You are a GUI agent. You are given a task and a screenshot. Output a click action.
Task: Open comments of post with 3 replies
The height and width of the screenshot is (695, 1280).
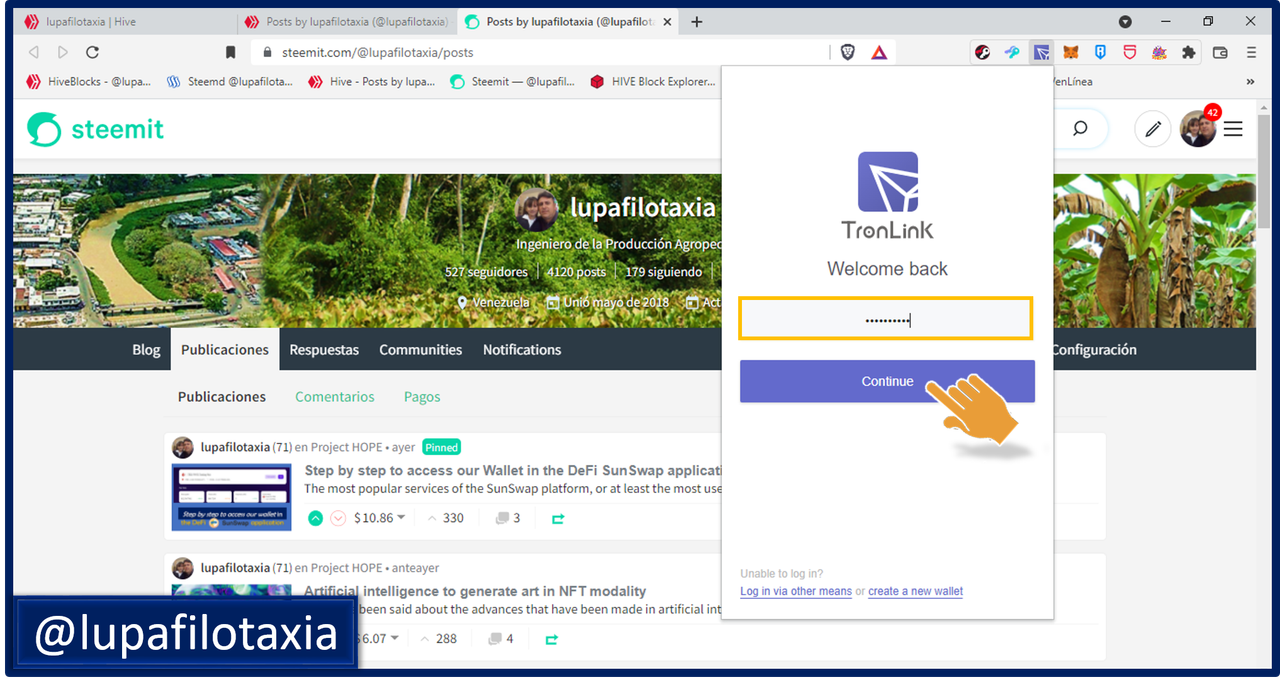click(x=508, y=518)
